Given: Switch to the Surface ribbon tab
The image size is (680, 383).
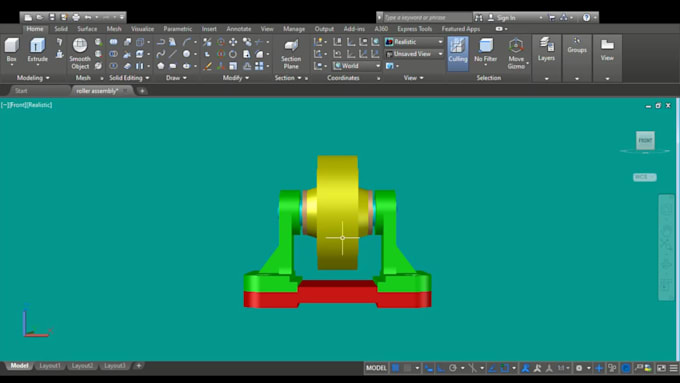Looking at the screenshot, I should (87, 29).
